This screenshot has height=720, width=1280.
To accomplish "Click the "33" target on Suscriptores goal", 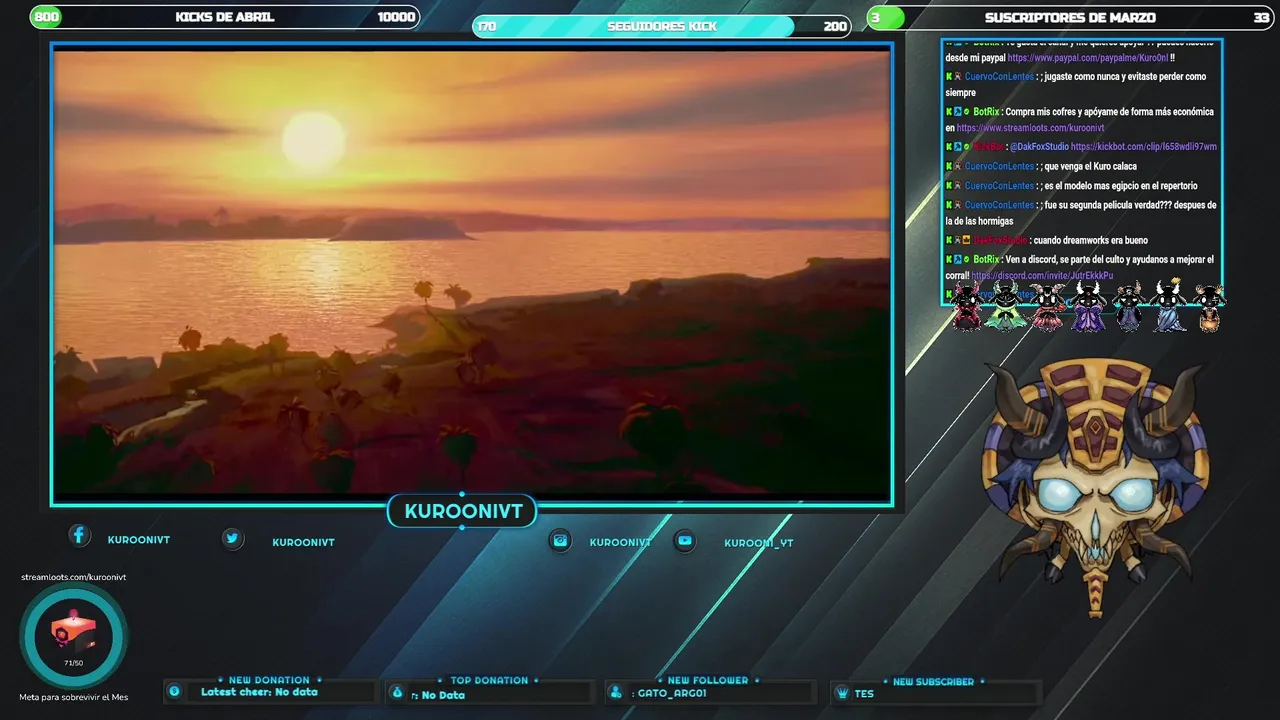I will (x=1261, y=17).
